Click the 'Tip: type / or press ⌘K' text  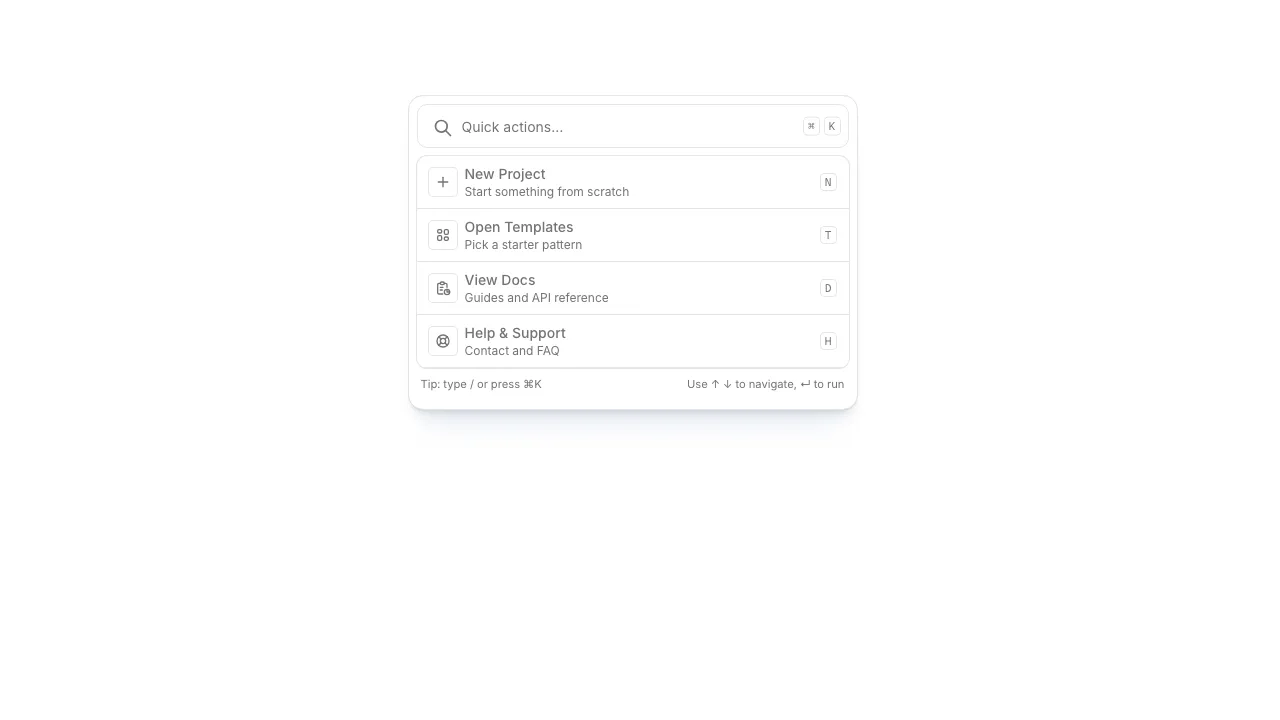click(x=481, y=383)
